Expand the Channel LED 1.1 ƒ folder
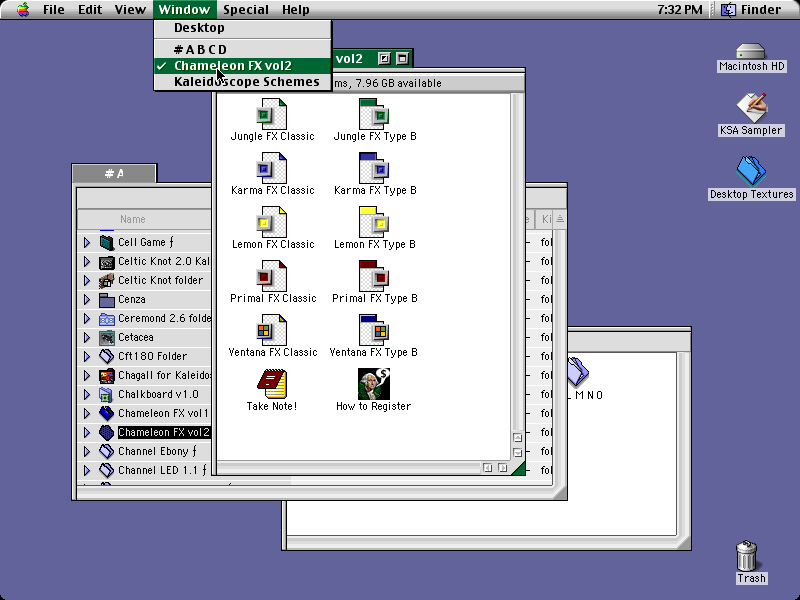The width and height of the screenshot is (800, 600). pyautogui.click(x=87, y=470)
